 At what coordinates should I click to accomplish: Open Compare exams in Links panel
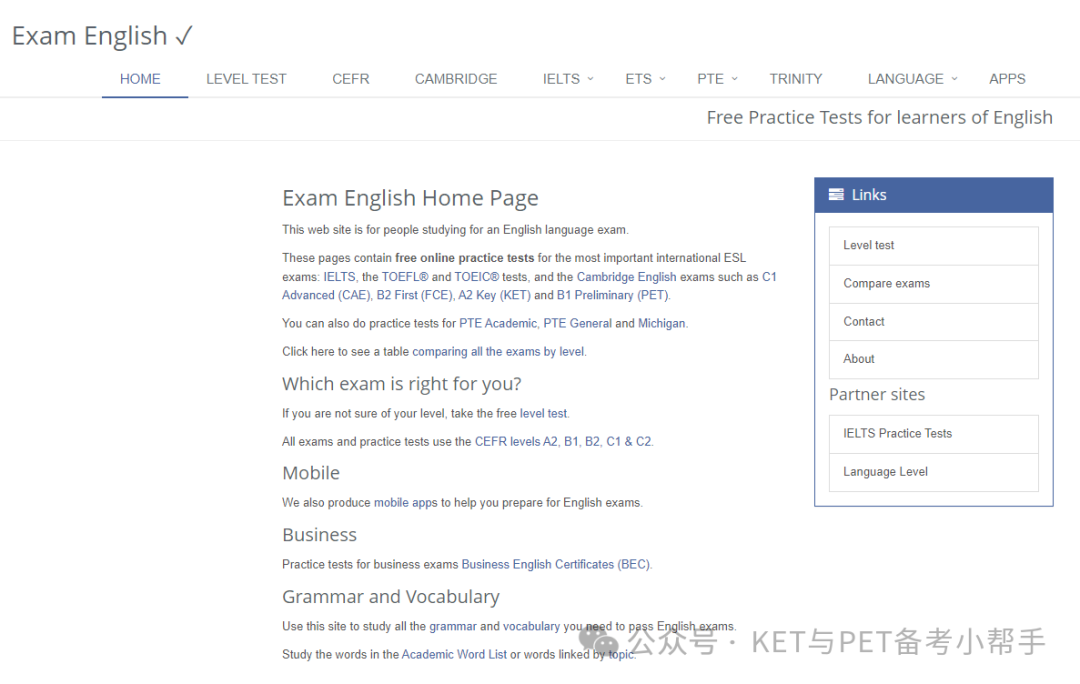point(933,284)
